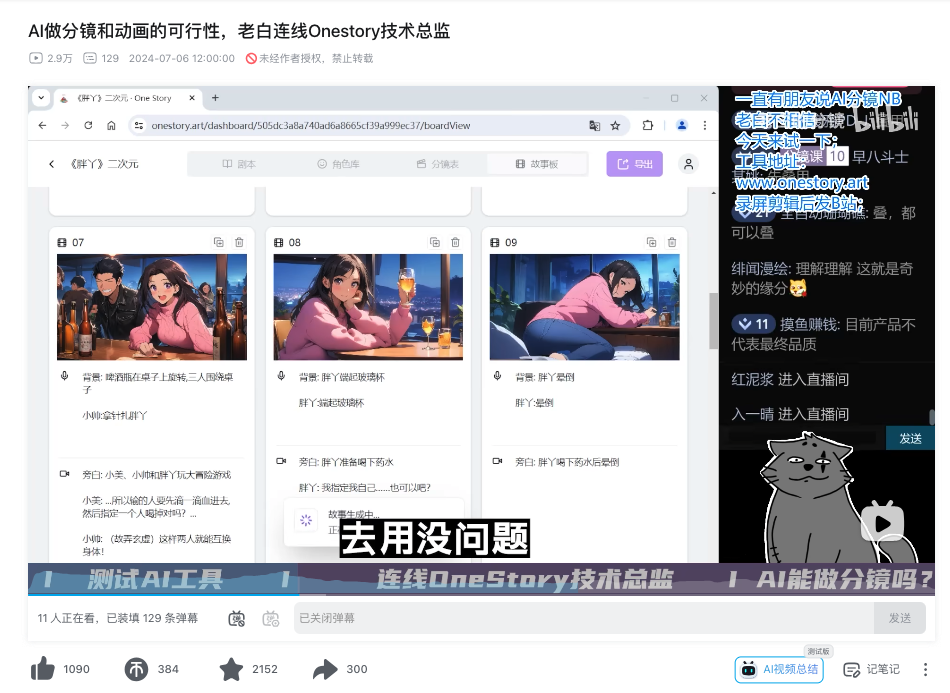Open the panel 08 storyboard image
Image resolution: width=950 pixels, height=693 pixels.
tap(368, 307)
